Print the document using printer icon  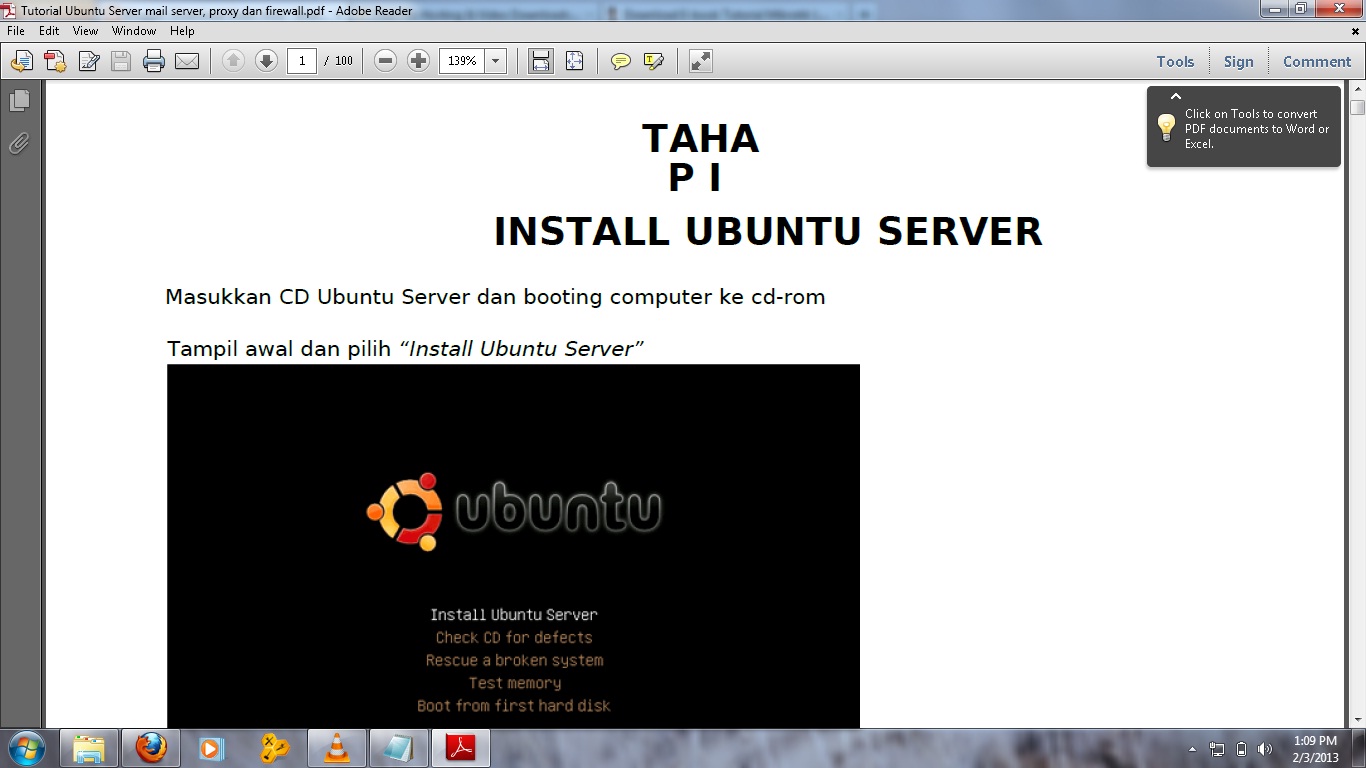pos(153,62)
